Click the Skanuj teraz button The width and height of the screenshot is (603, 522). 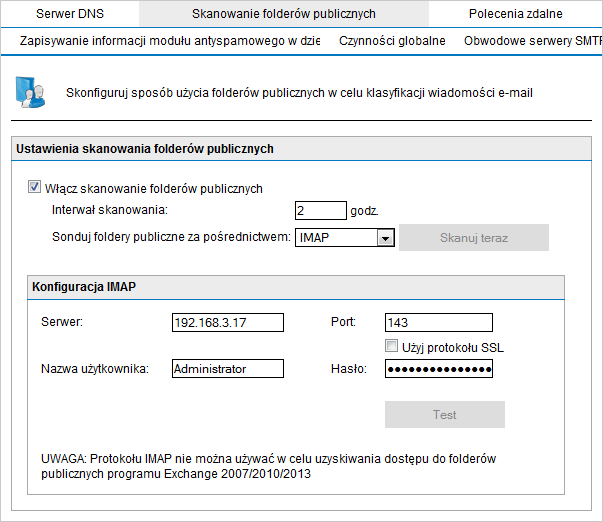(474, 238)
